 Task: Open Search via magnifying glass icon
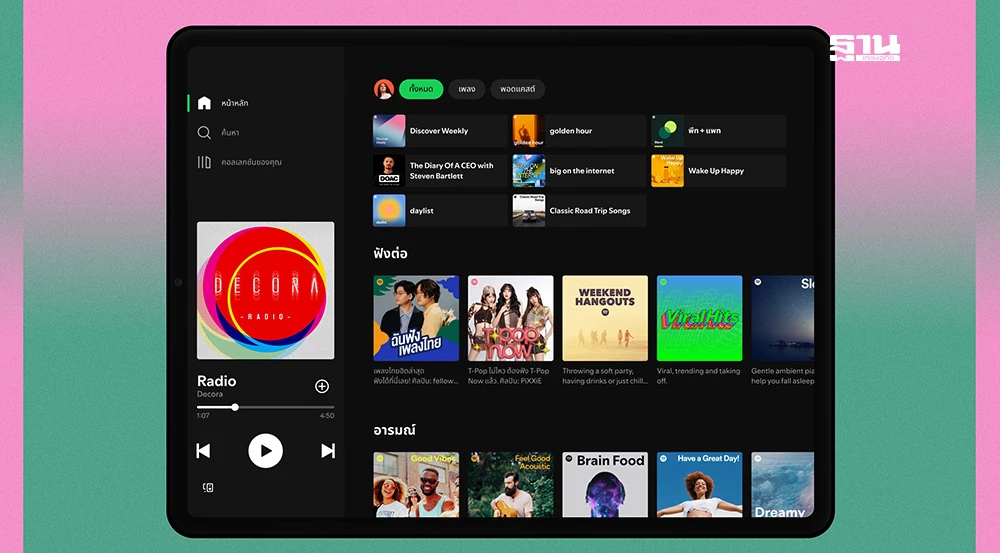point(204,132)
